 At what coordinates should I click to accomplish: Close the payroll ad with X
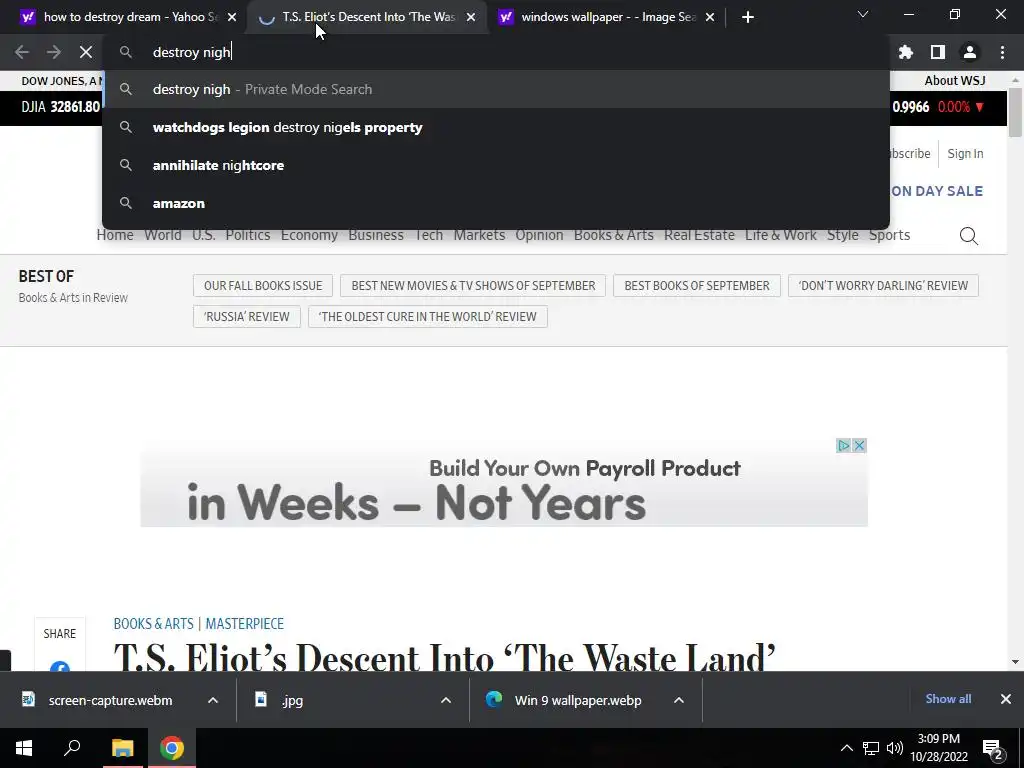[x=859, y=445]
